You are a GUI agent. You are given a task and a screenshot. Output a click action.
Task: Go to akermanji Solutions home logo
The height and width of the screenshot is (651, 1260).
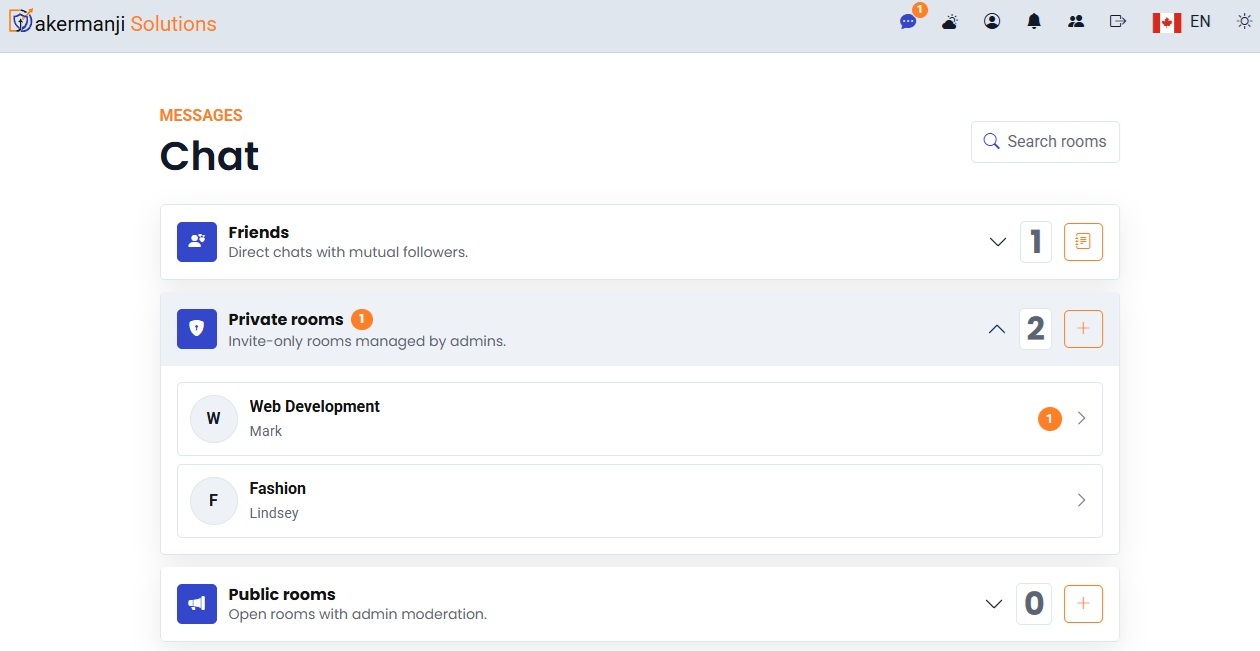click(113, 23)
